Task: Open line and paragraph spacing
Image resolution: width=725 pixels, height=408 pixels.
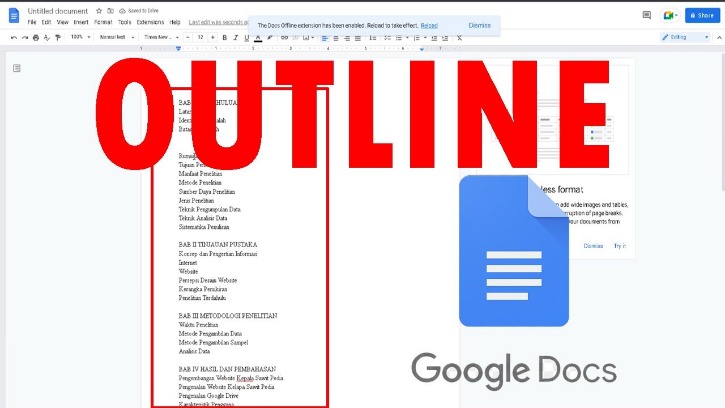Action: [x=373, y=37]
